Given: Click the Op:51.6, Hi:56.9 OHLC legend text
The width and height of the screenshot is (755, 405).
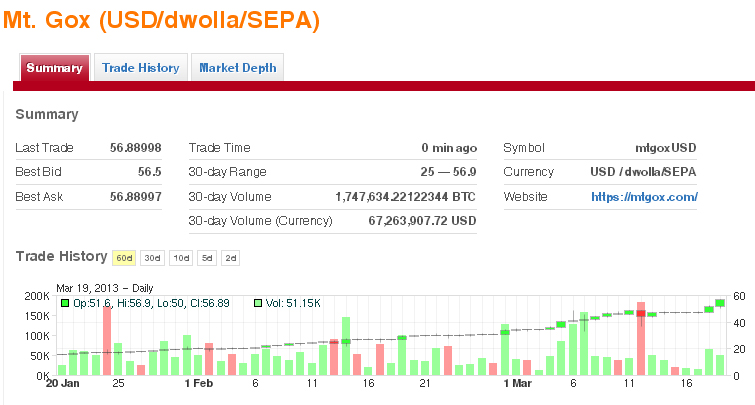Looking at the screenshot, I should 151,303.
